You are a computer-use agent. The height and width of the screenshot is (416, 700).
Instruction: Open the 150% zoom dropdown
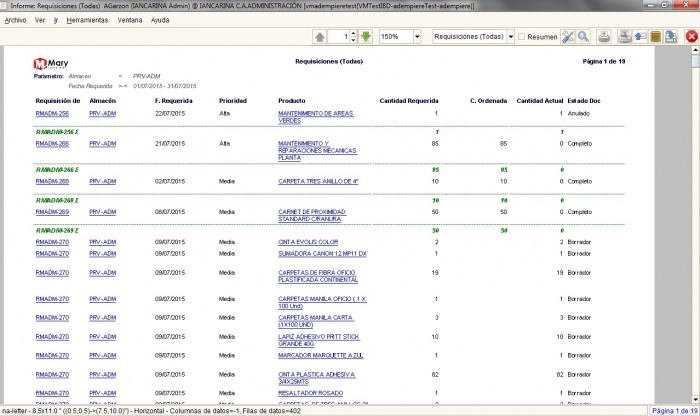pos(417,37)
